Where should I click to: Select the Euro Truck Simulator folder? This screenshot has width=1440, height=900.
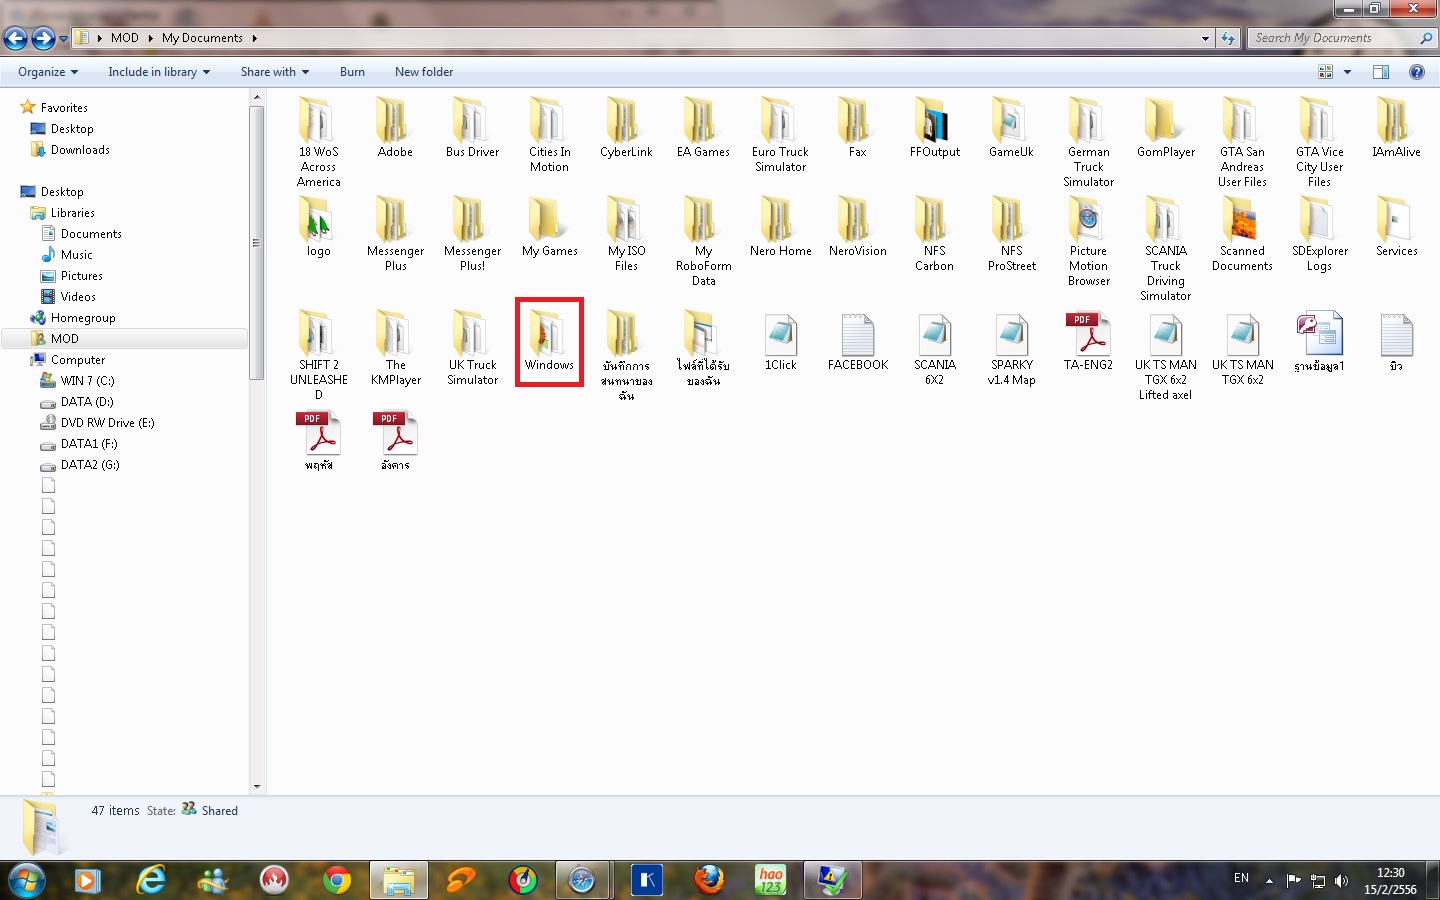click(x=780, y=135)
